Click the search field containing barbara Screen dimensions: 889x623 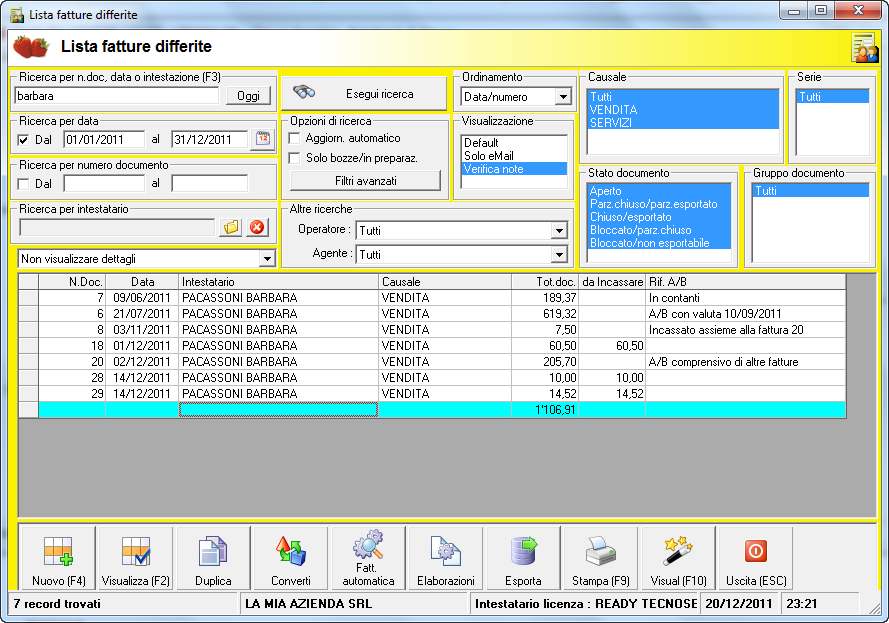[117, 96]
